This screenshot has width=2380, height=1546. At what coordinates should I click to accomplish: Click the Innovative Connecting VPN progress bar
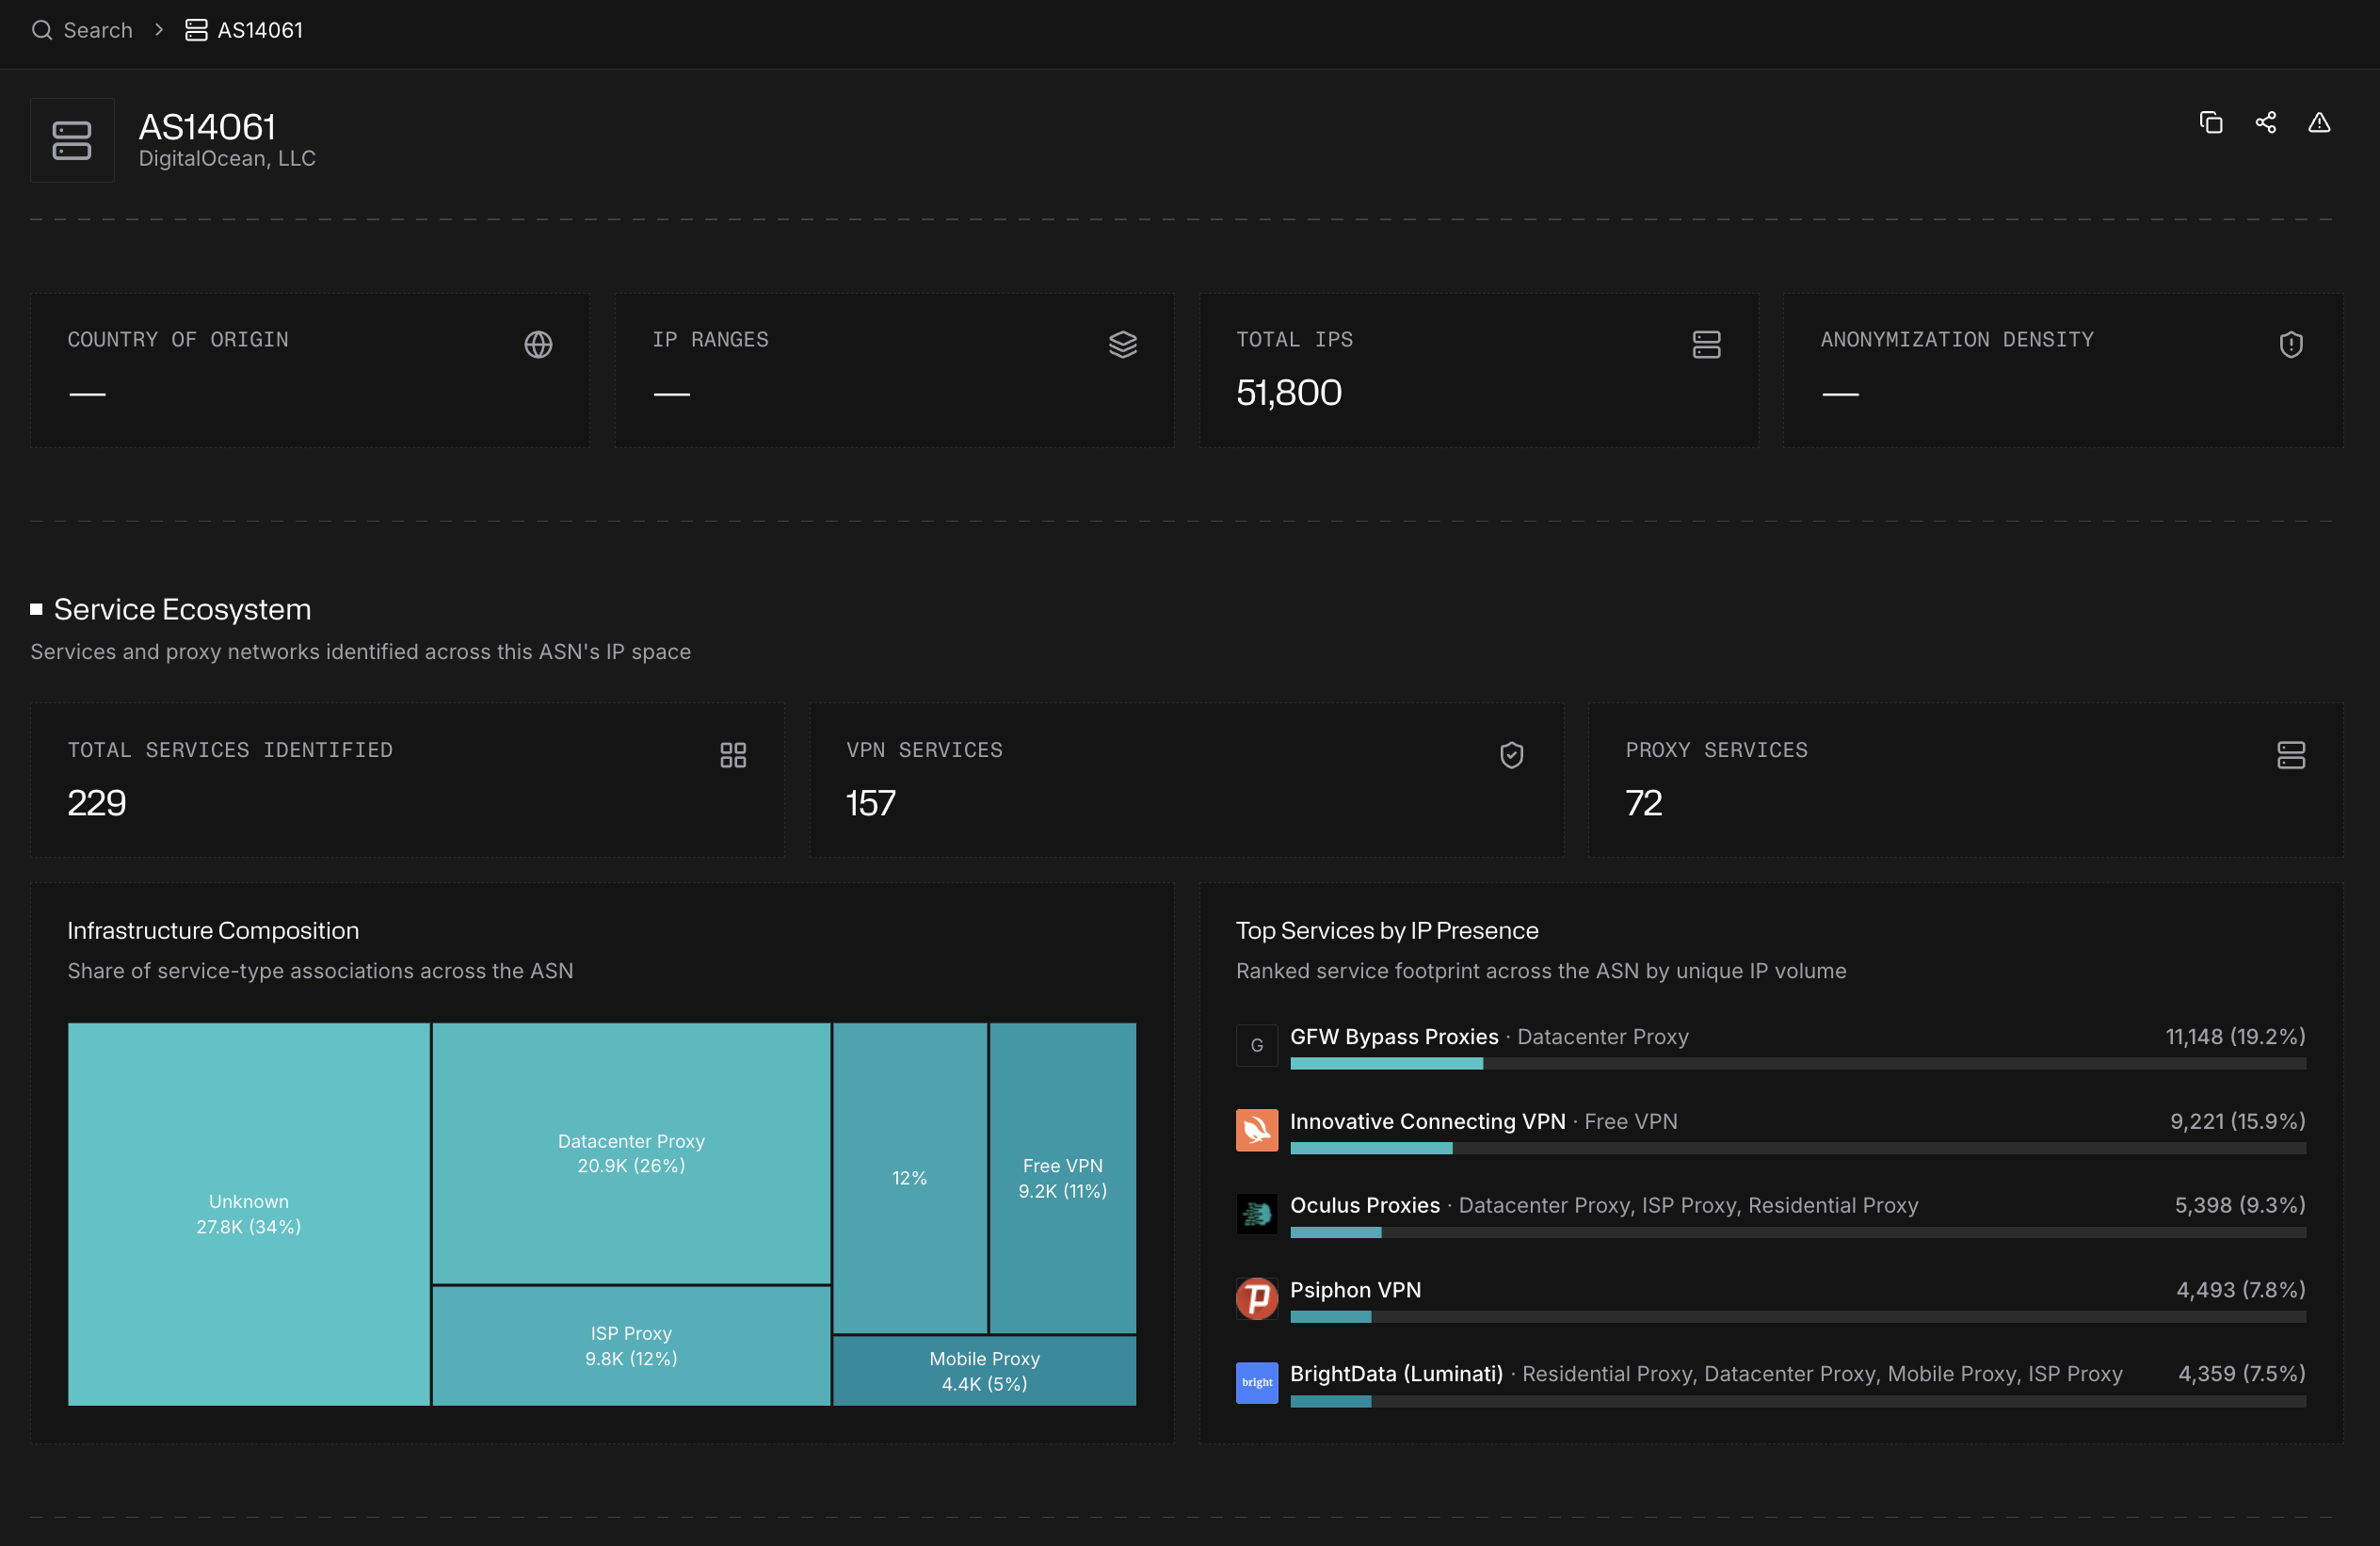click(1798, 1148)
